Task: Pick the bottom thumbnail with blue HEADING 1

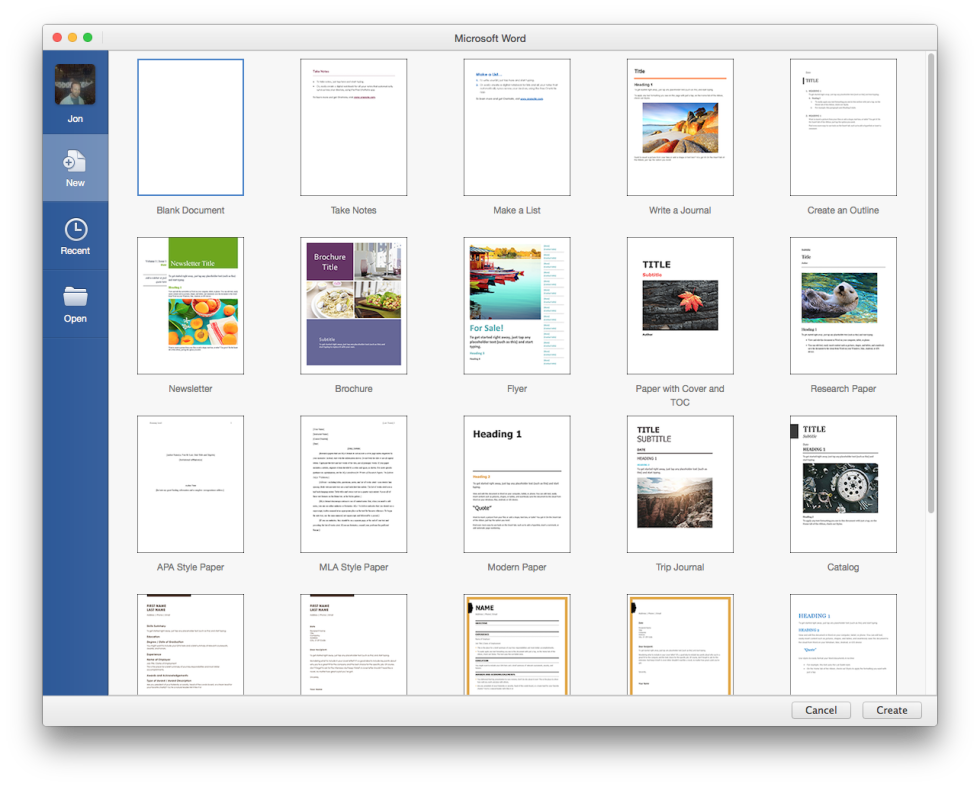Action: pos(843,644)
